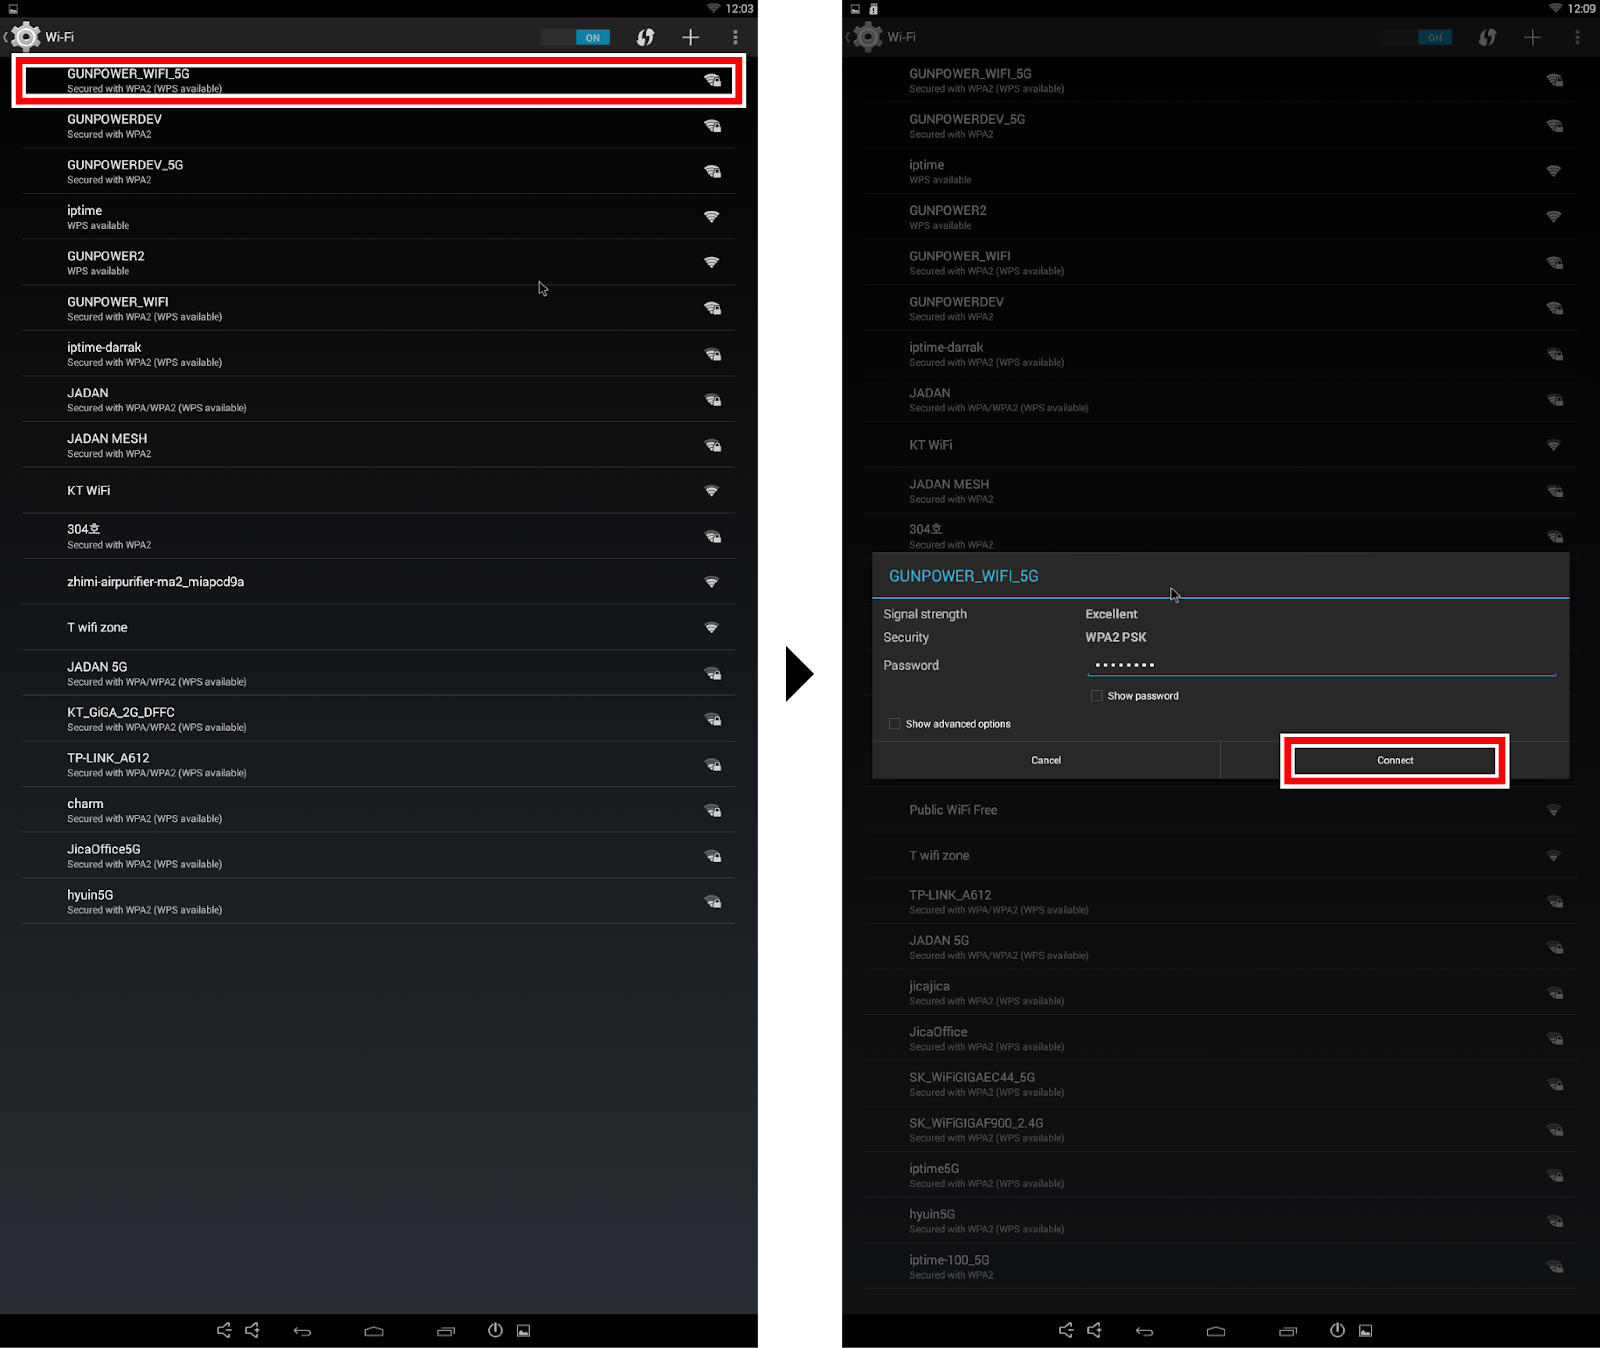Choose the JADAN 5G network in left list
The width and height of the screenshot is (1600, 1348).
click(x=378, y=673)
